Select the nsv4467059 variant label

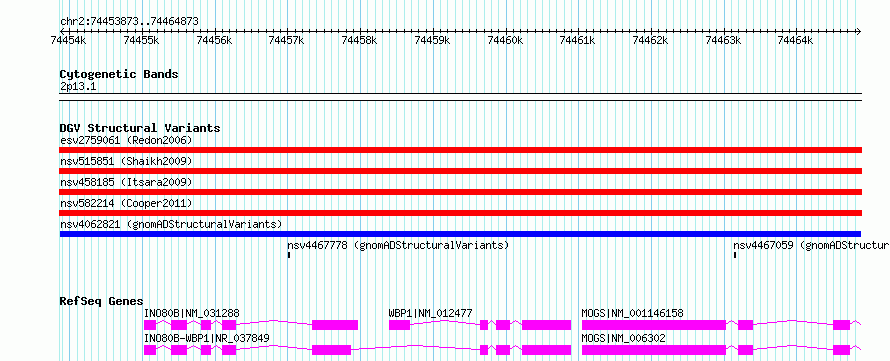click(811, 246)
